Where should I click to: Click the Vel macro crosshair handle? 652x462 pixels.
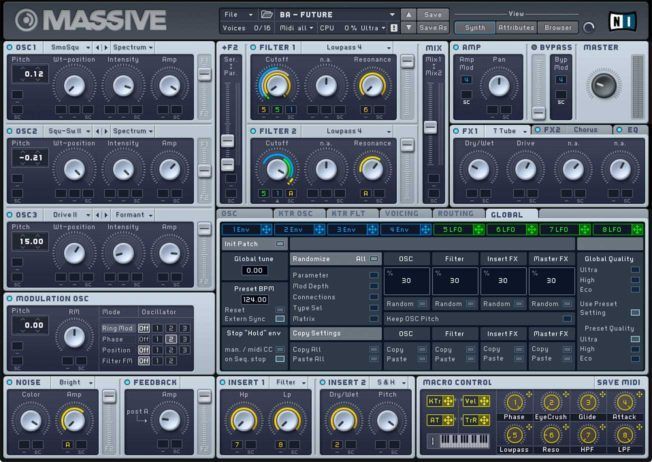tap(484, 401)
